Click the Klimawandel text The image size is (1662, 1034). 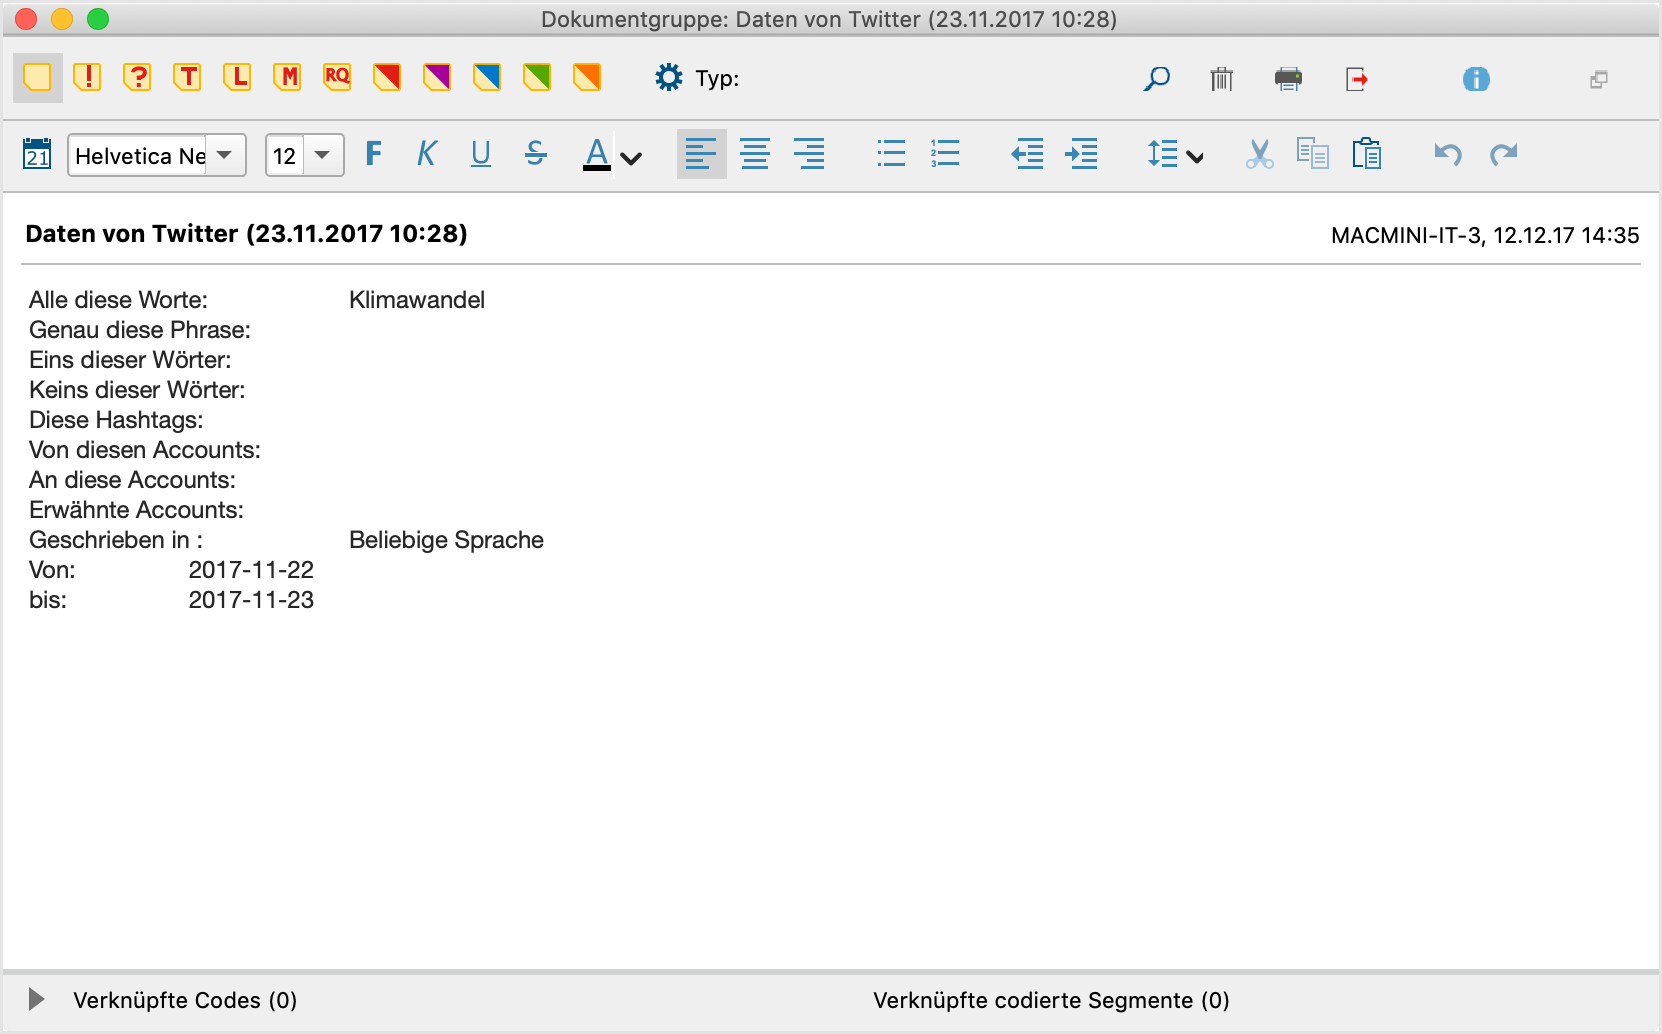417,300
